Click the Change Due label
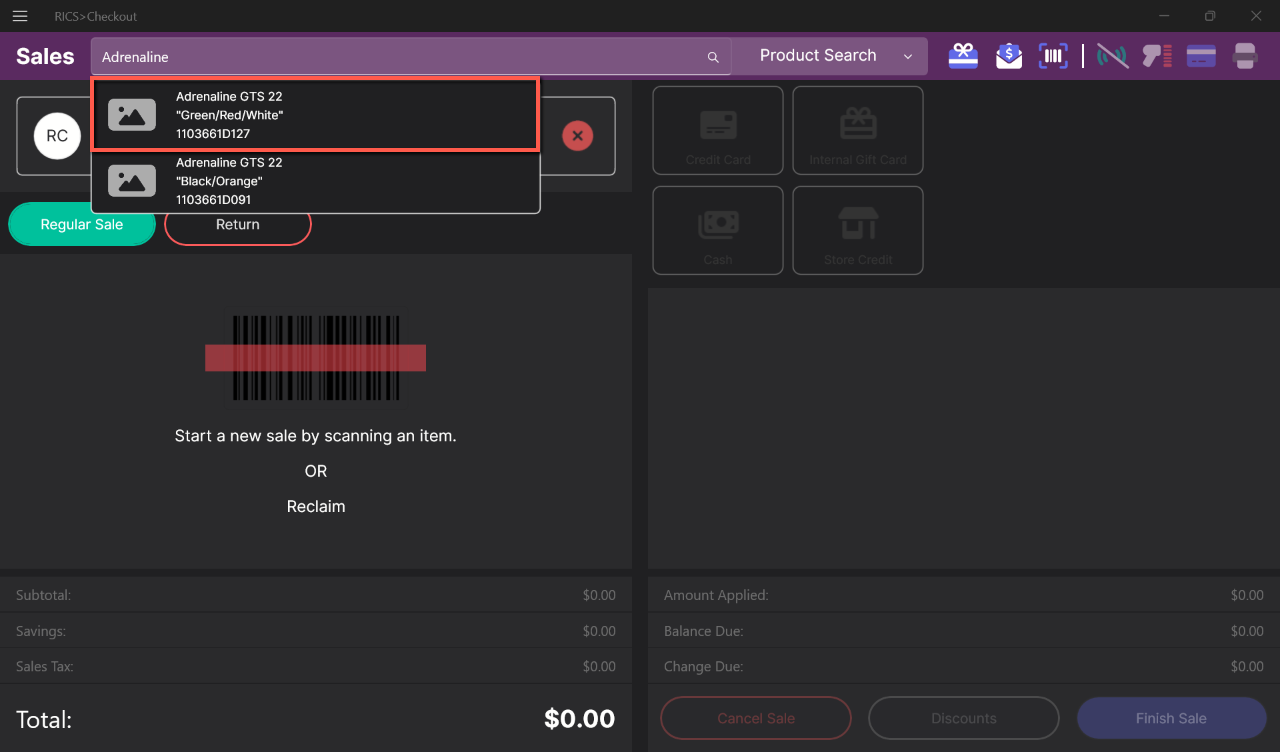Image resolution: width=1280 pixels, height=752 pixels. click(703, 667)
